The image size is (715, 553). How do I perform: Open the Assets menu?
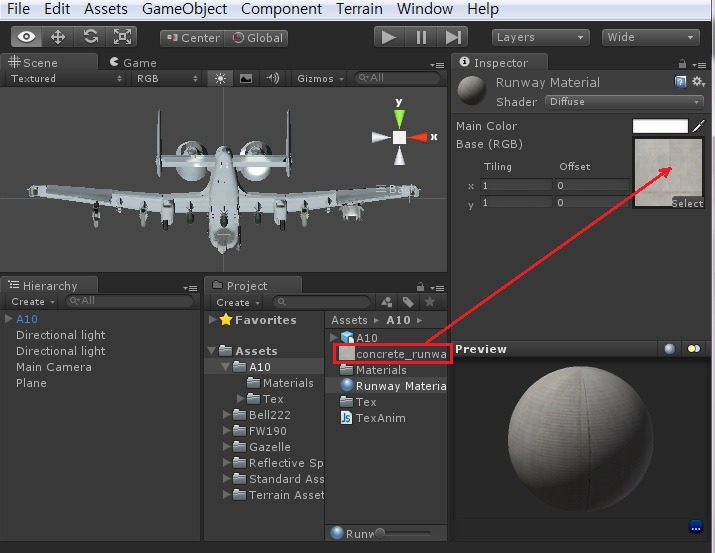tap(106, 9)
